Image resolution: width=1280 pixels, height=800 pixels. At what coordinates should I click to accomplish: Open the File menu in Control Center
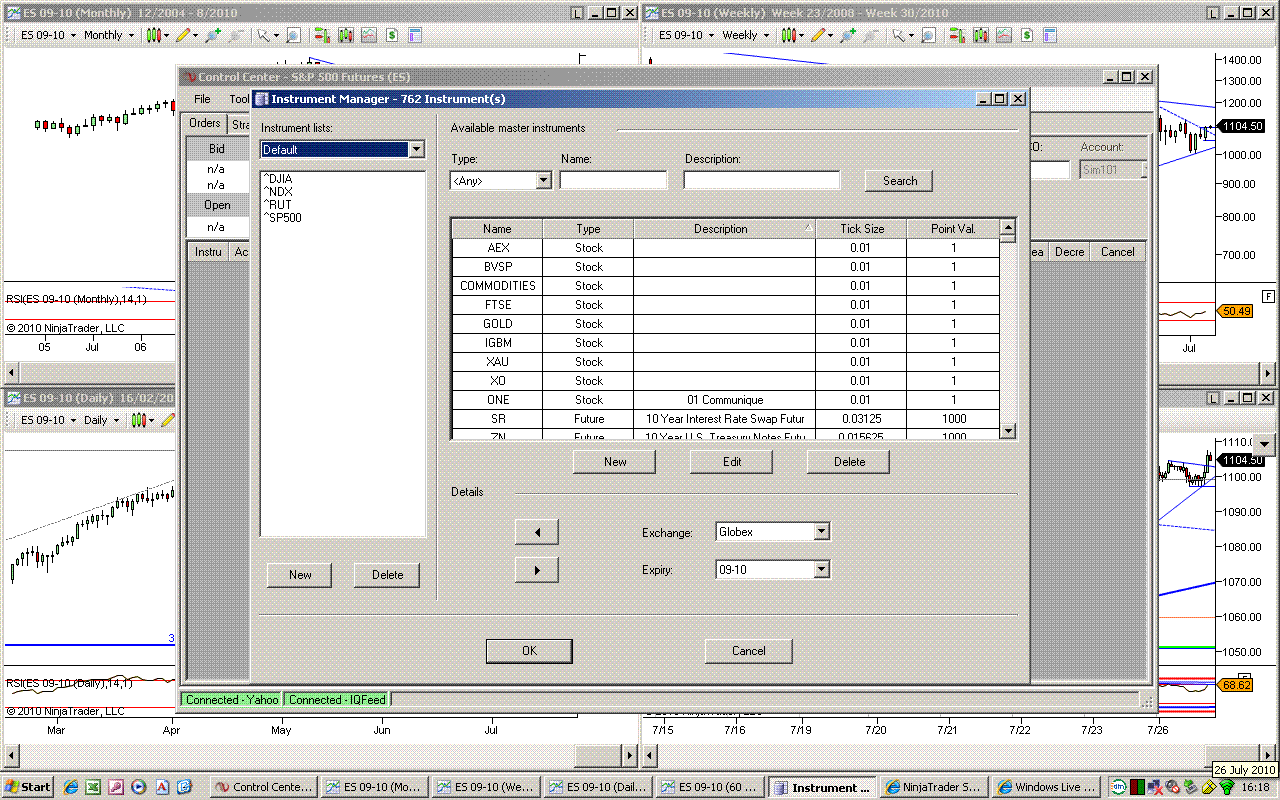[202, 99]
